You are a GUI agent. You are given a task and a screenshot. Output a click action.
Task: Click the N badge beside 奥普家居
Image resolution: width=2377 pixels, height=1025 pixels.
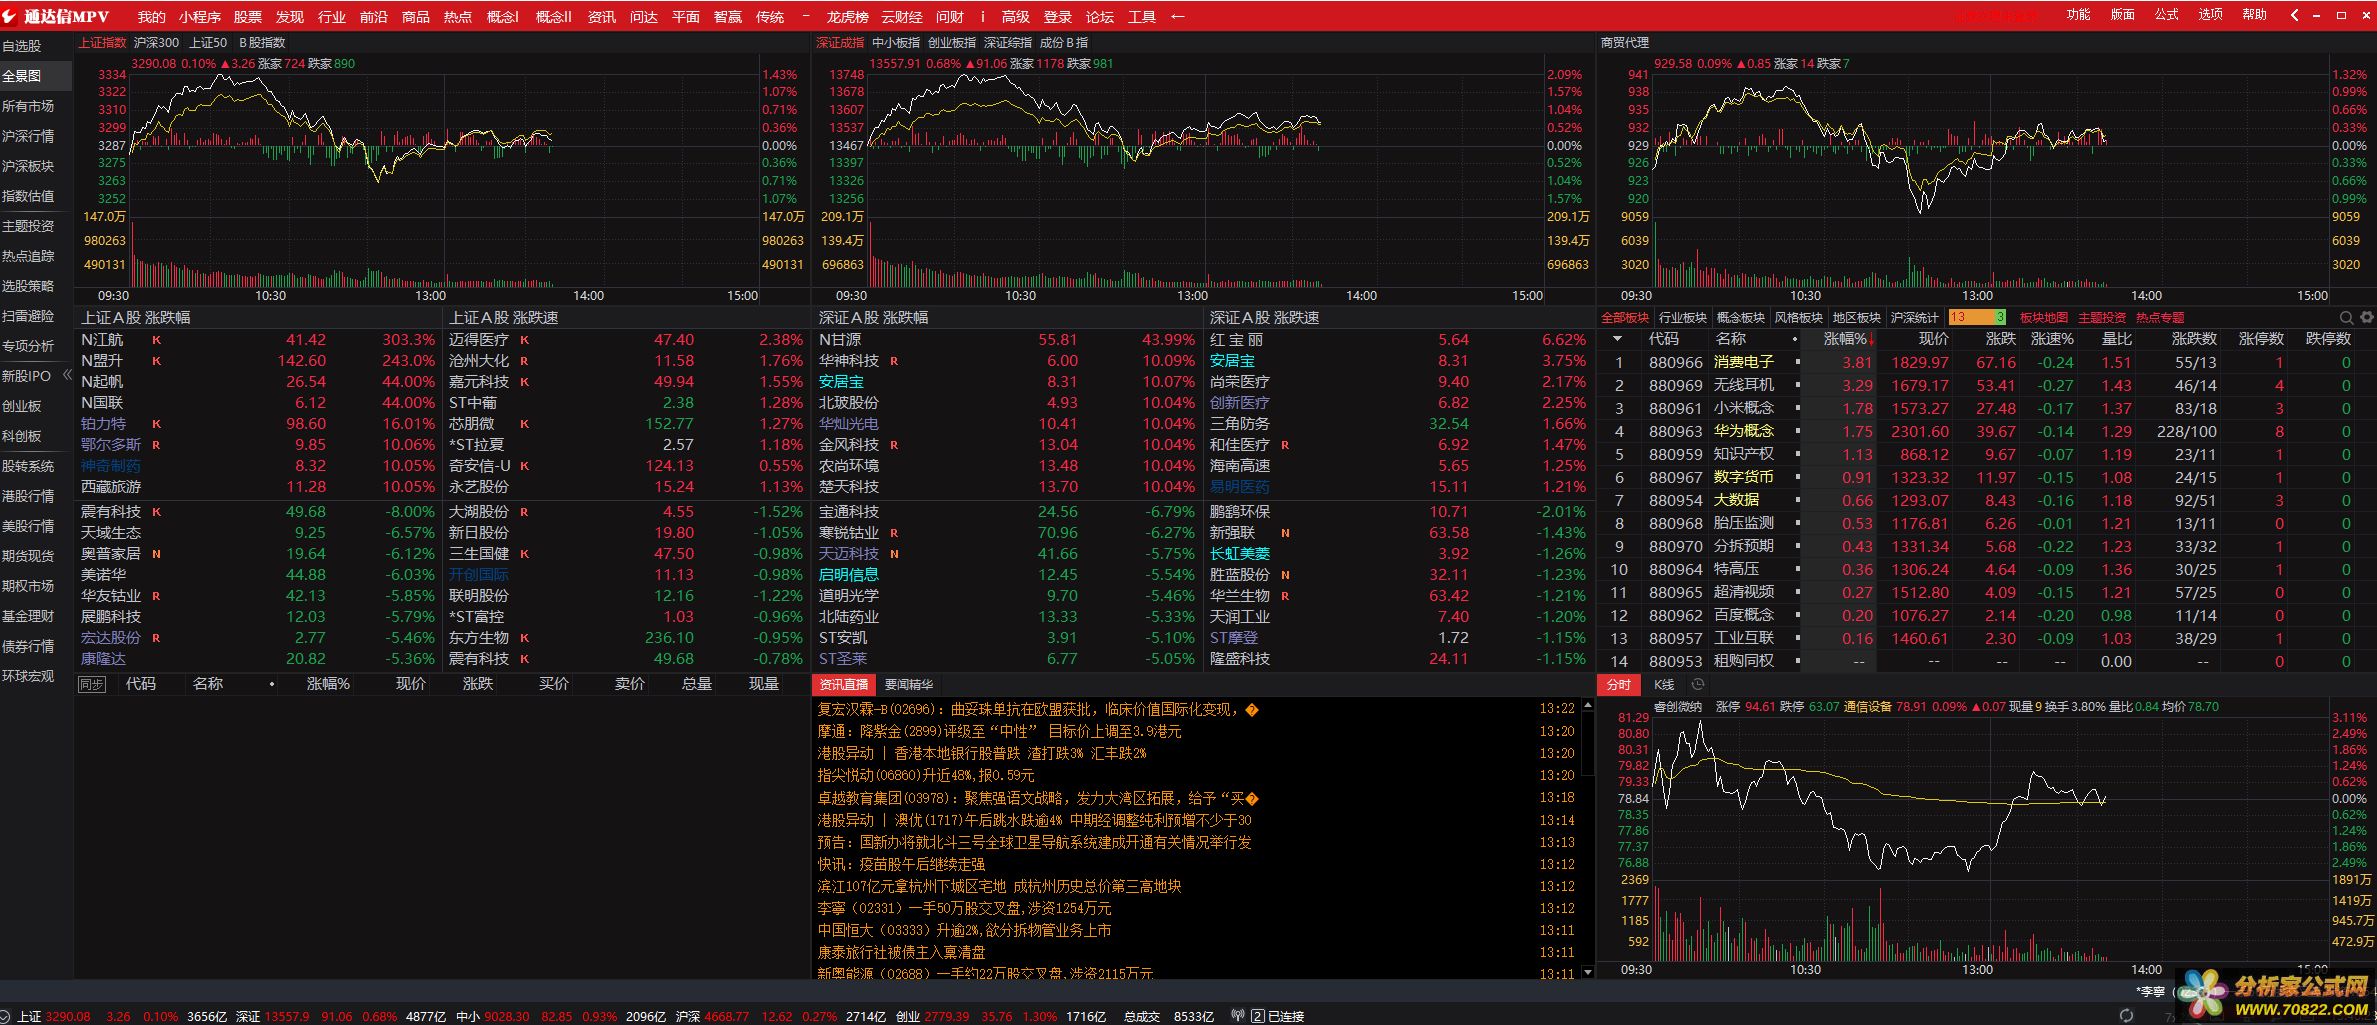[x=156, y=554]
